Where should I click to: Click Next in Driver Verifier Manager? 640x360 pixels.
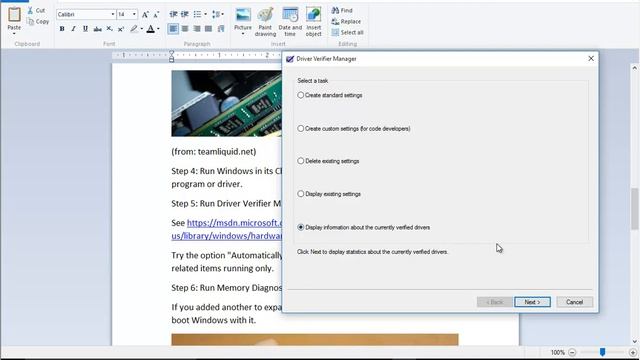point(532,302)
